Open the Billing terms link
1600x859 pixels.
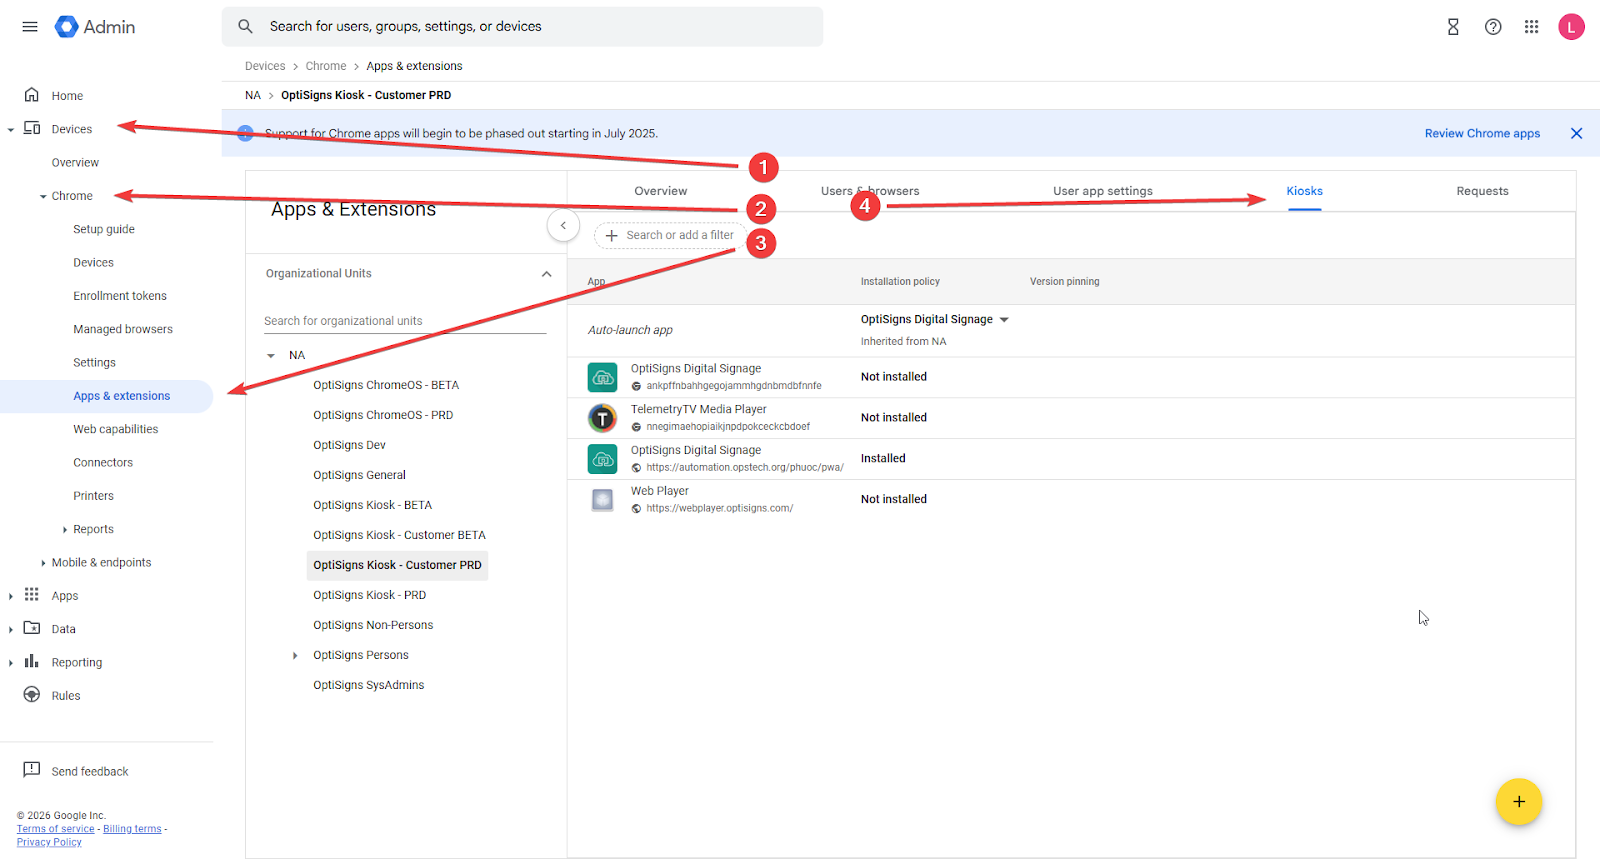coord(132,829)
